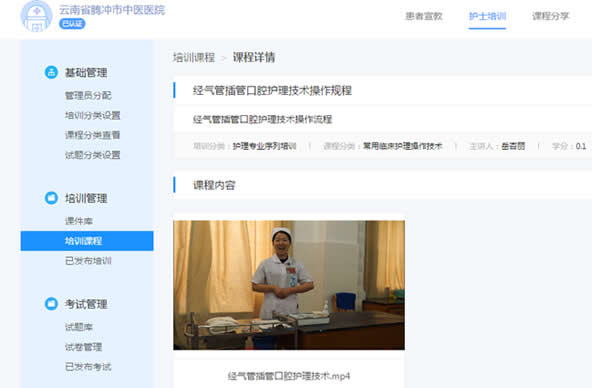
Task: Go back via 培训课程 breadcrumb
Action: click(x=194, y=57)
